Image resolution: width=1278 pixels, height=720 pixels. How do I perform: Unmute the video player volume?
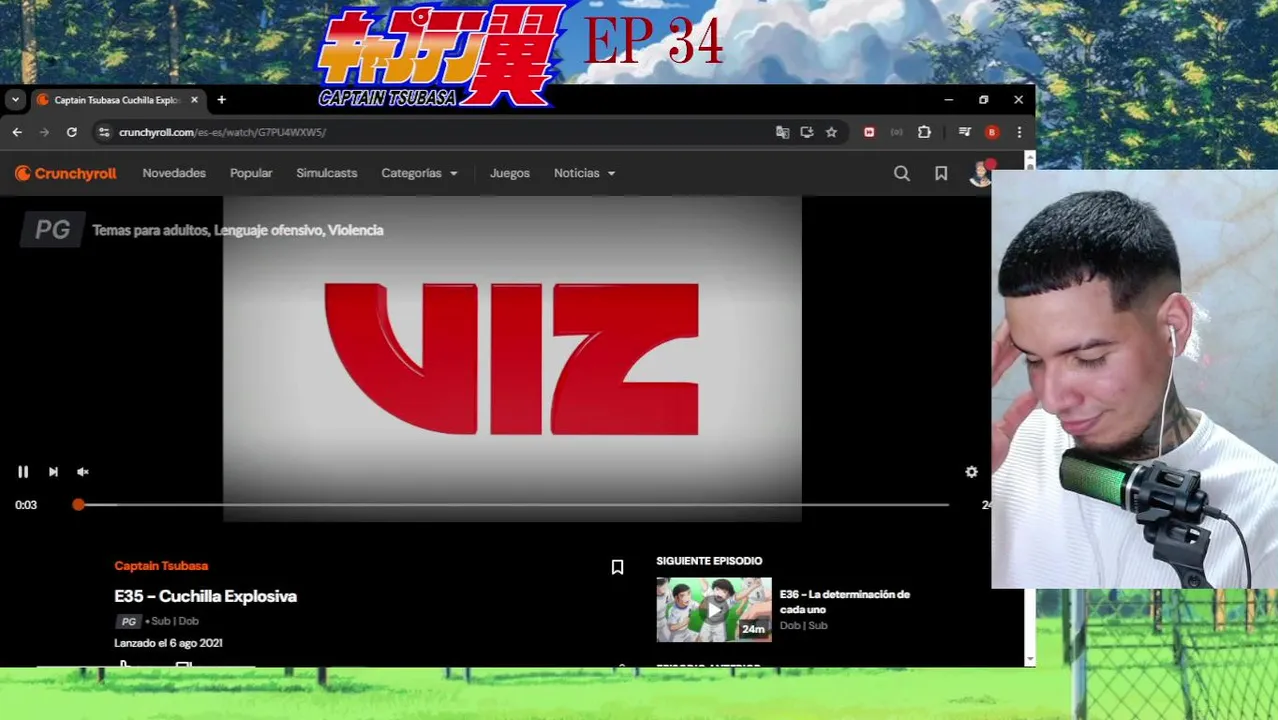pos(83,472)
